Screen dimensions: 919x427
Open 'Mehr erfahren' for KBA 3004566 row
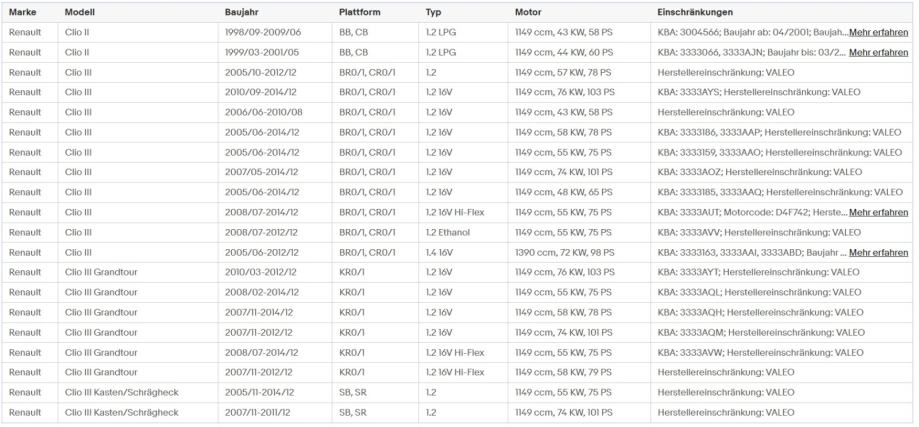pos(878,32)
